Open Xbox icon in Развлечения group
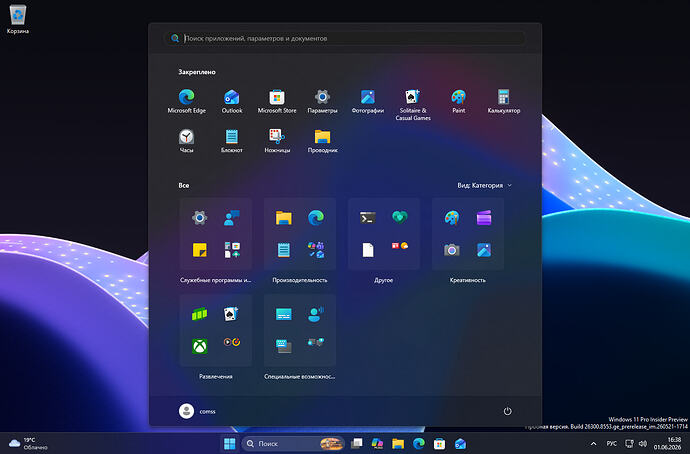This screenshot has height=454, width=690. pos(200,346)
